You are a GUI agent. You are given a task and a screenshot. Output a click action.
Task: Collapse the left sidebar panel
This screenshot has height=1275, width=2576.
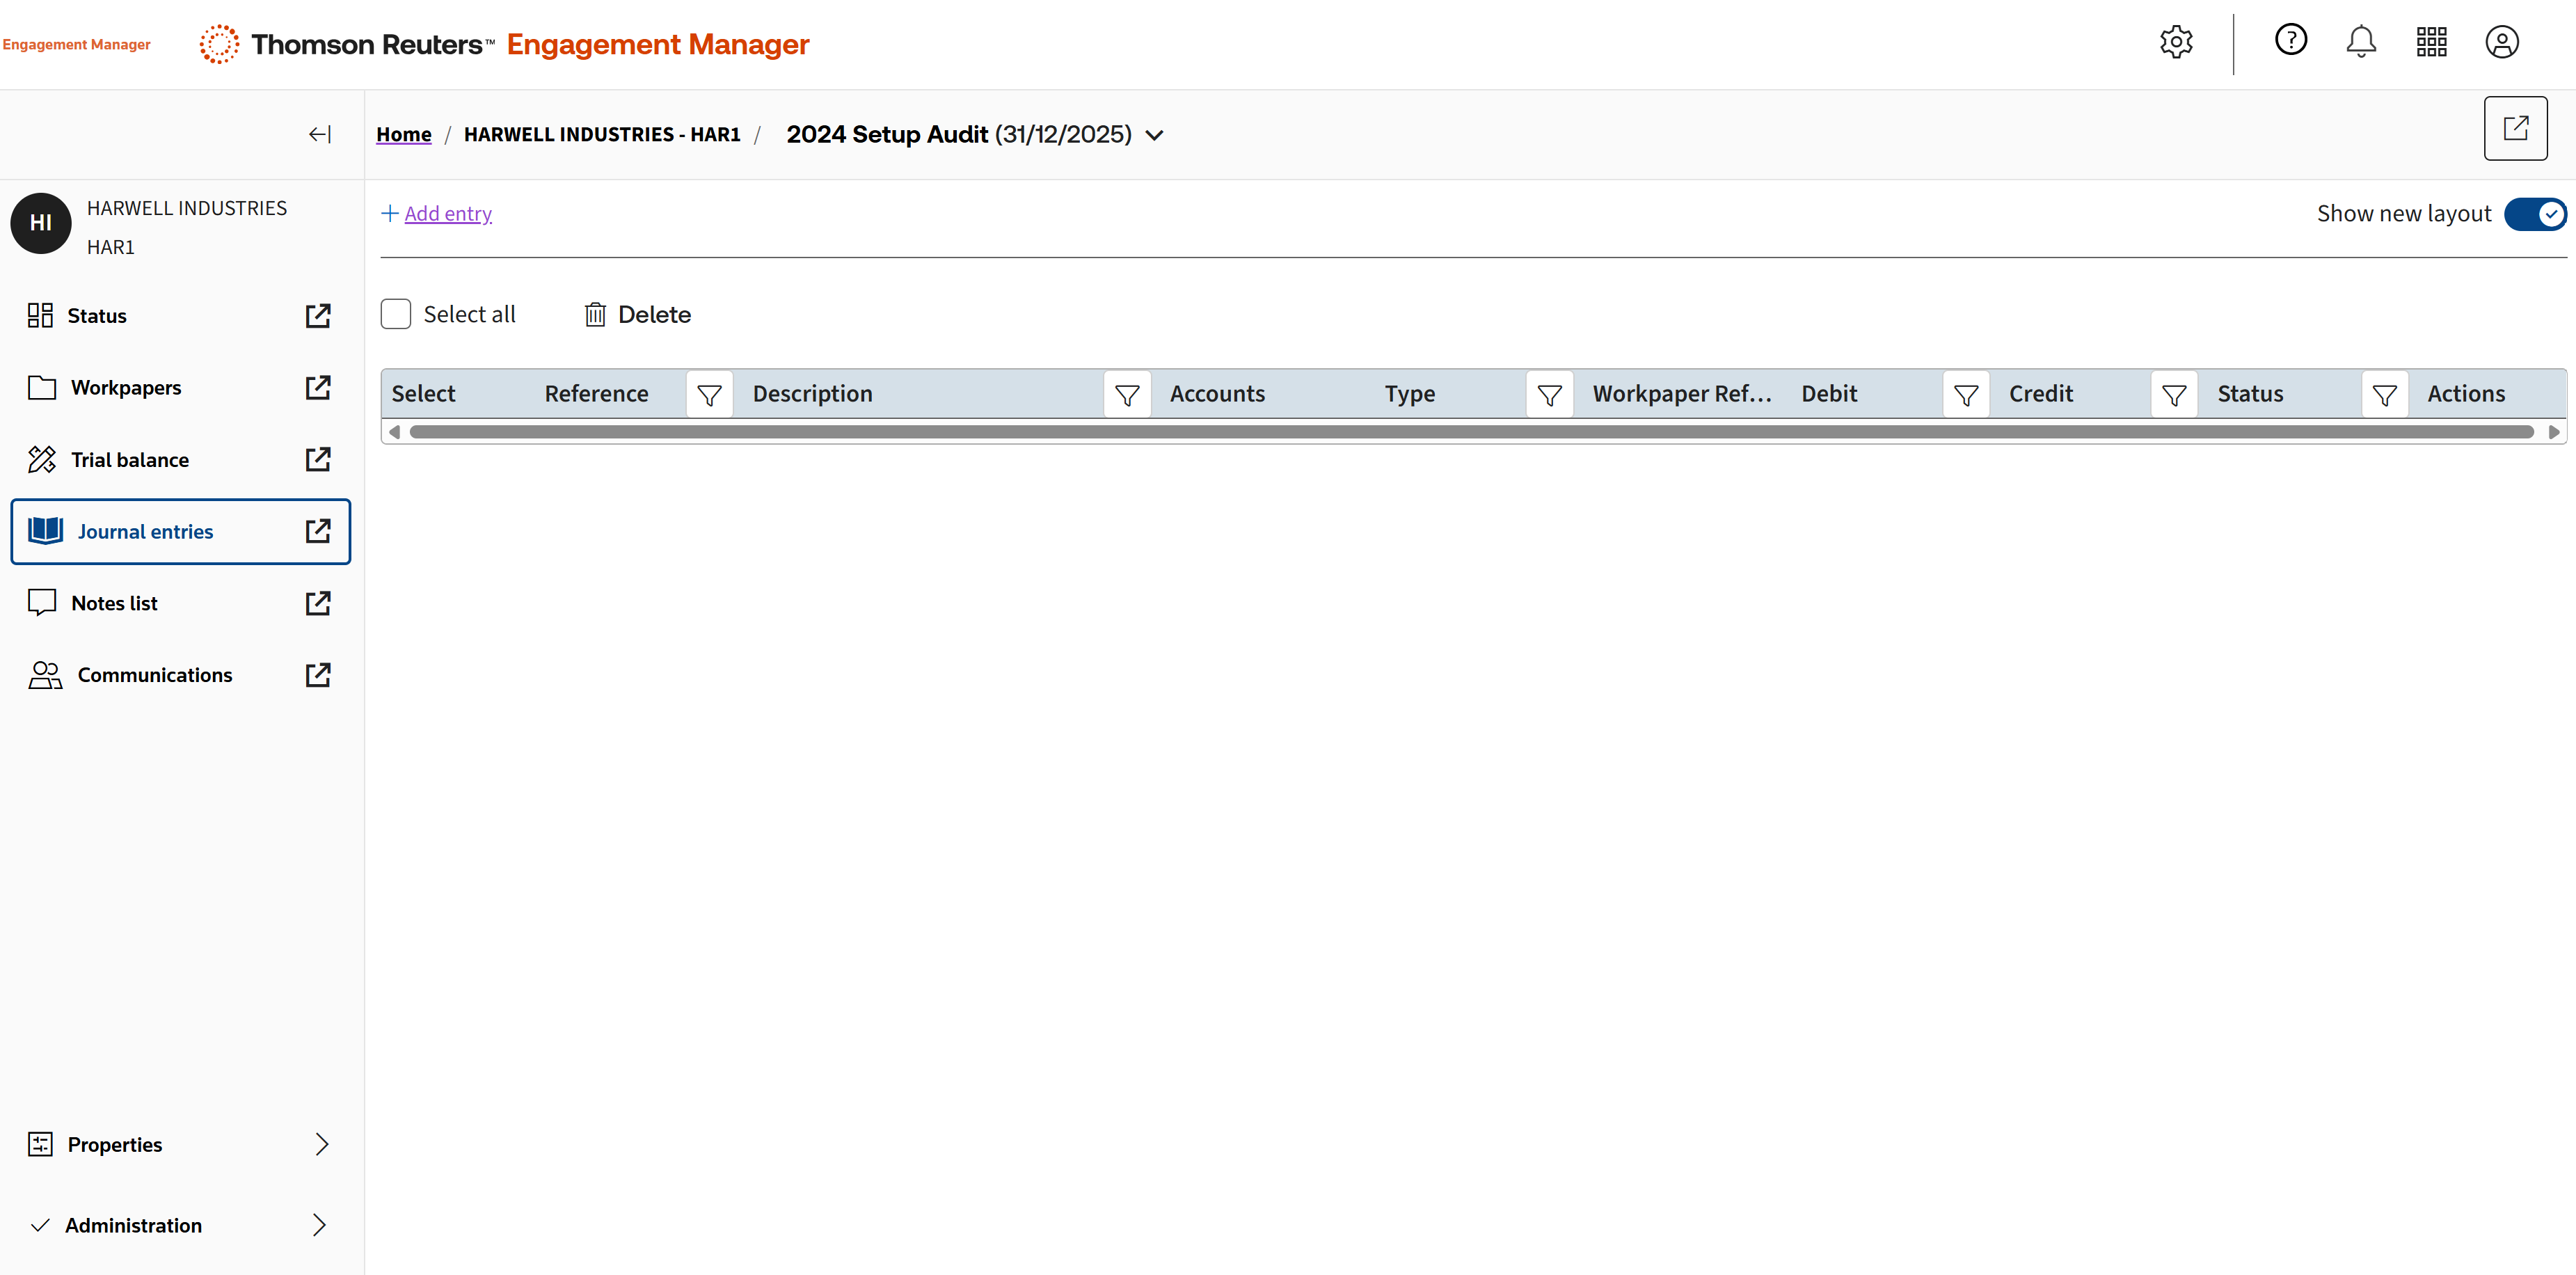319,134
